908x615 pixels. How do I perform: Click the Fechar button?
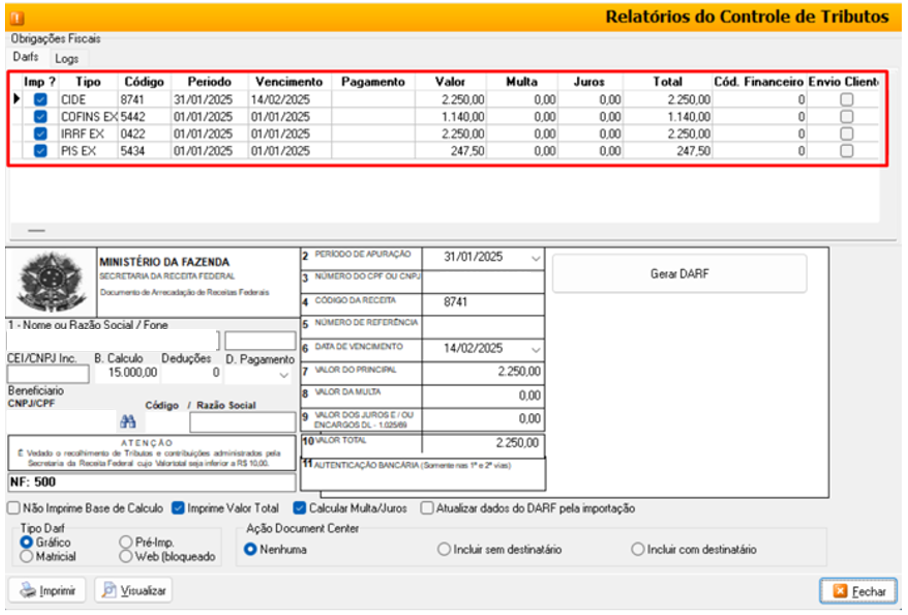click(x=858, y=591)
